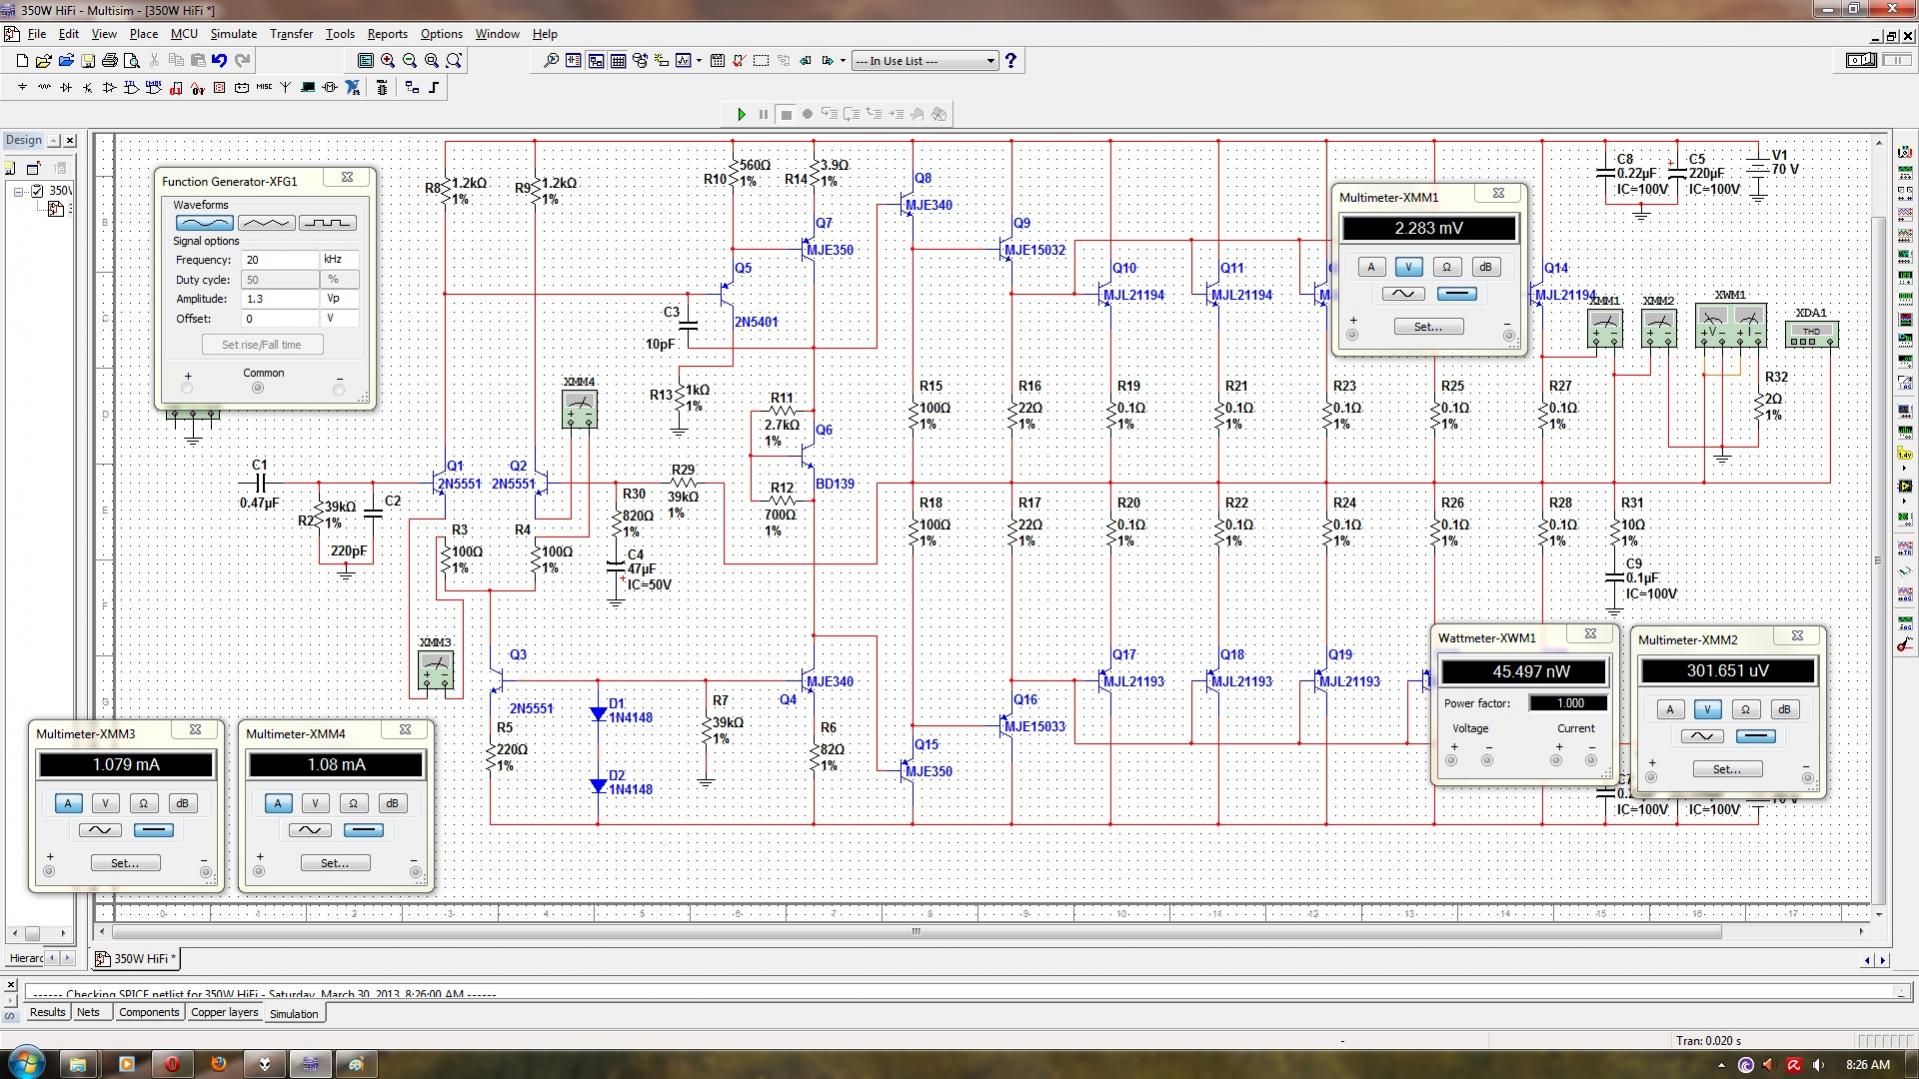Viewport: 1919px width, 1079px height.
Task: Open Print Preview from toolbar
Action: point(131,61)
